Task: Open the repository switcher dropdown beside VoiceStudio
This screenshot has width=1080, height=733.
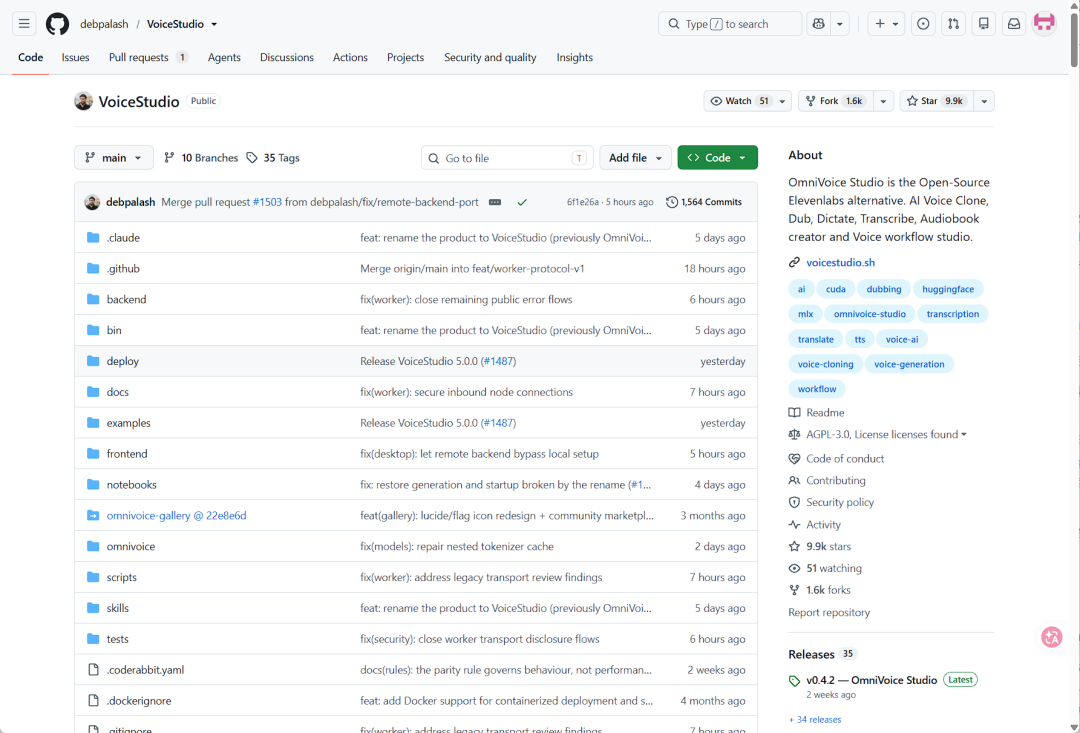Action: pos(214,24)
